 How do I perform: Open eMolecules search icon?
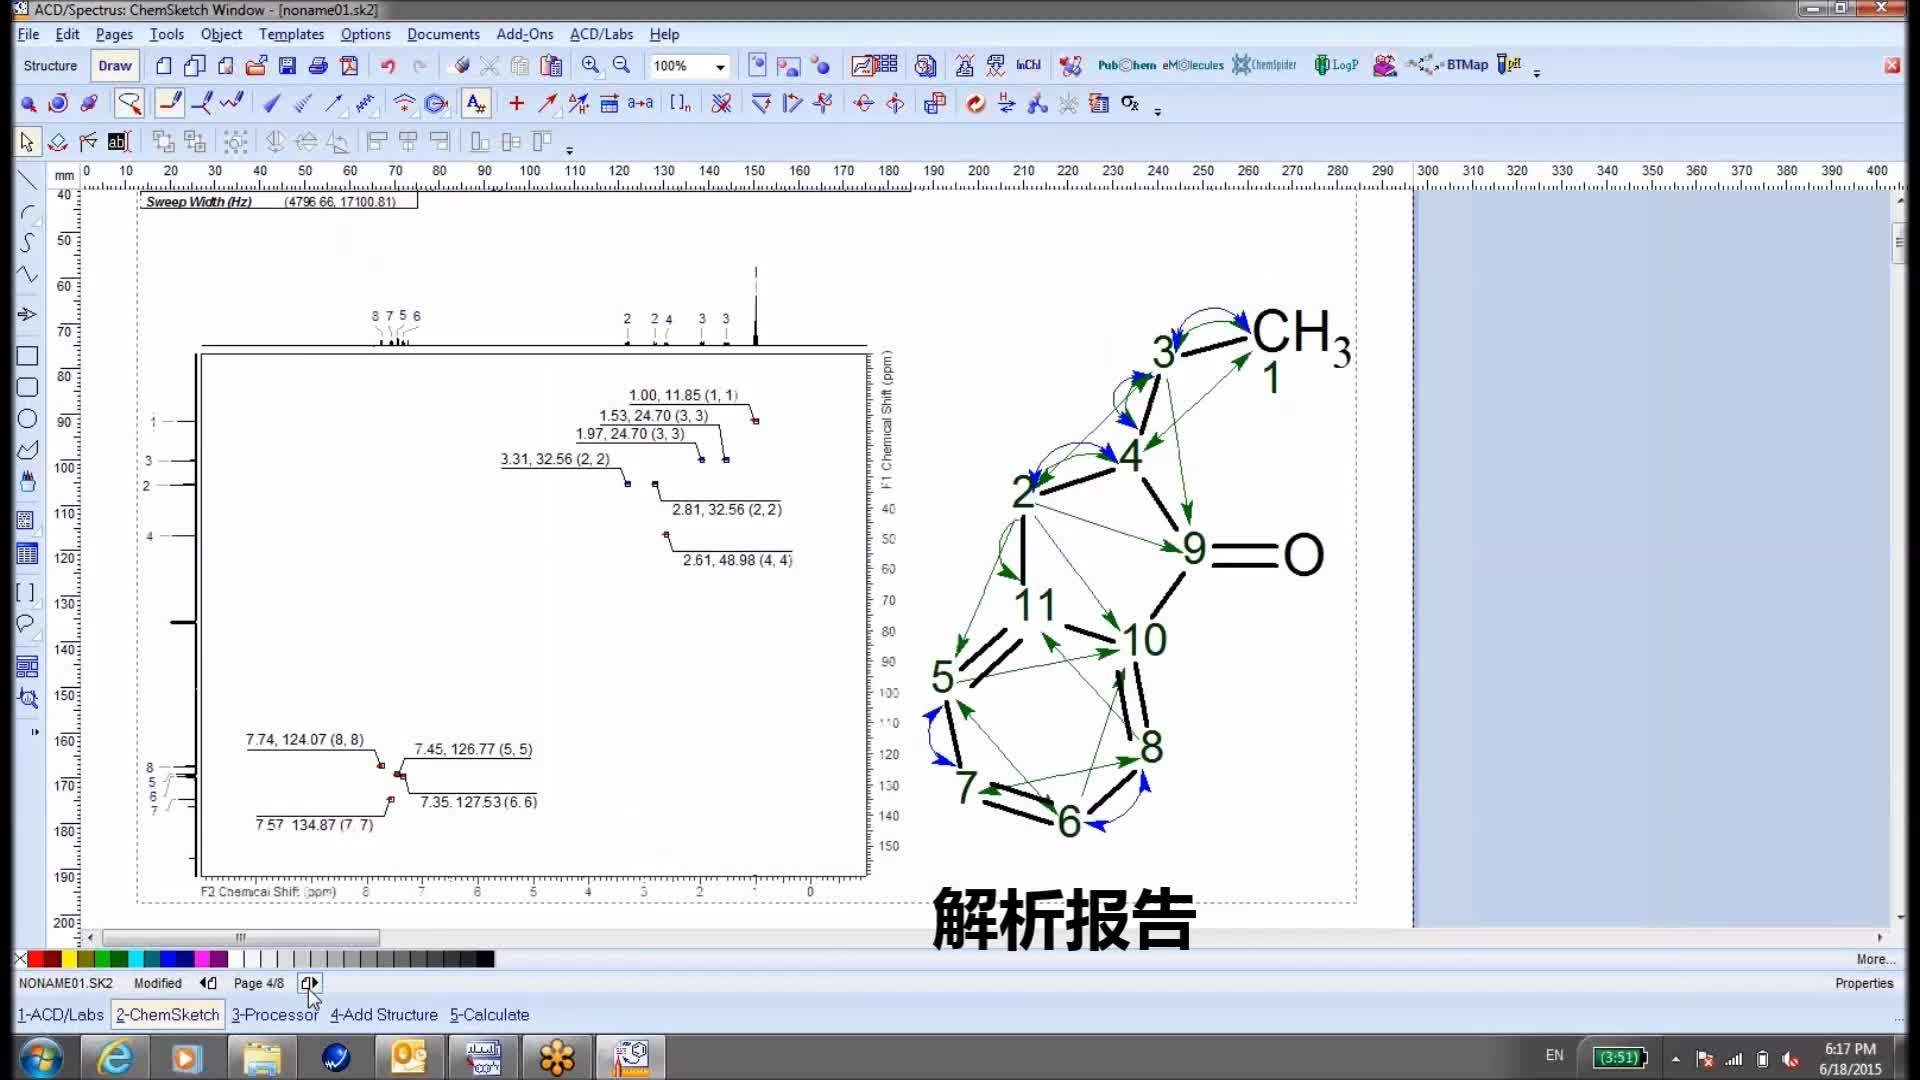coord(1193,66)
